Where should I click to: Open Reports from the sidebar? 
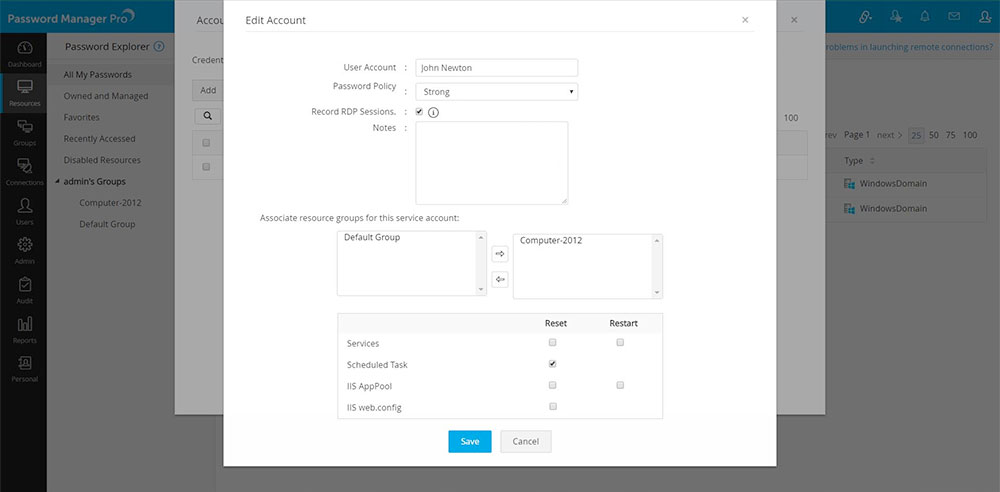point(23,329)
